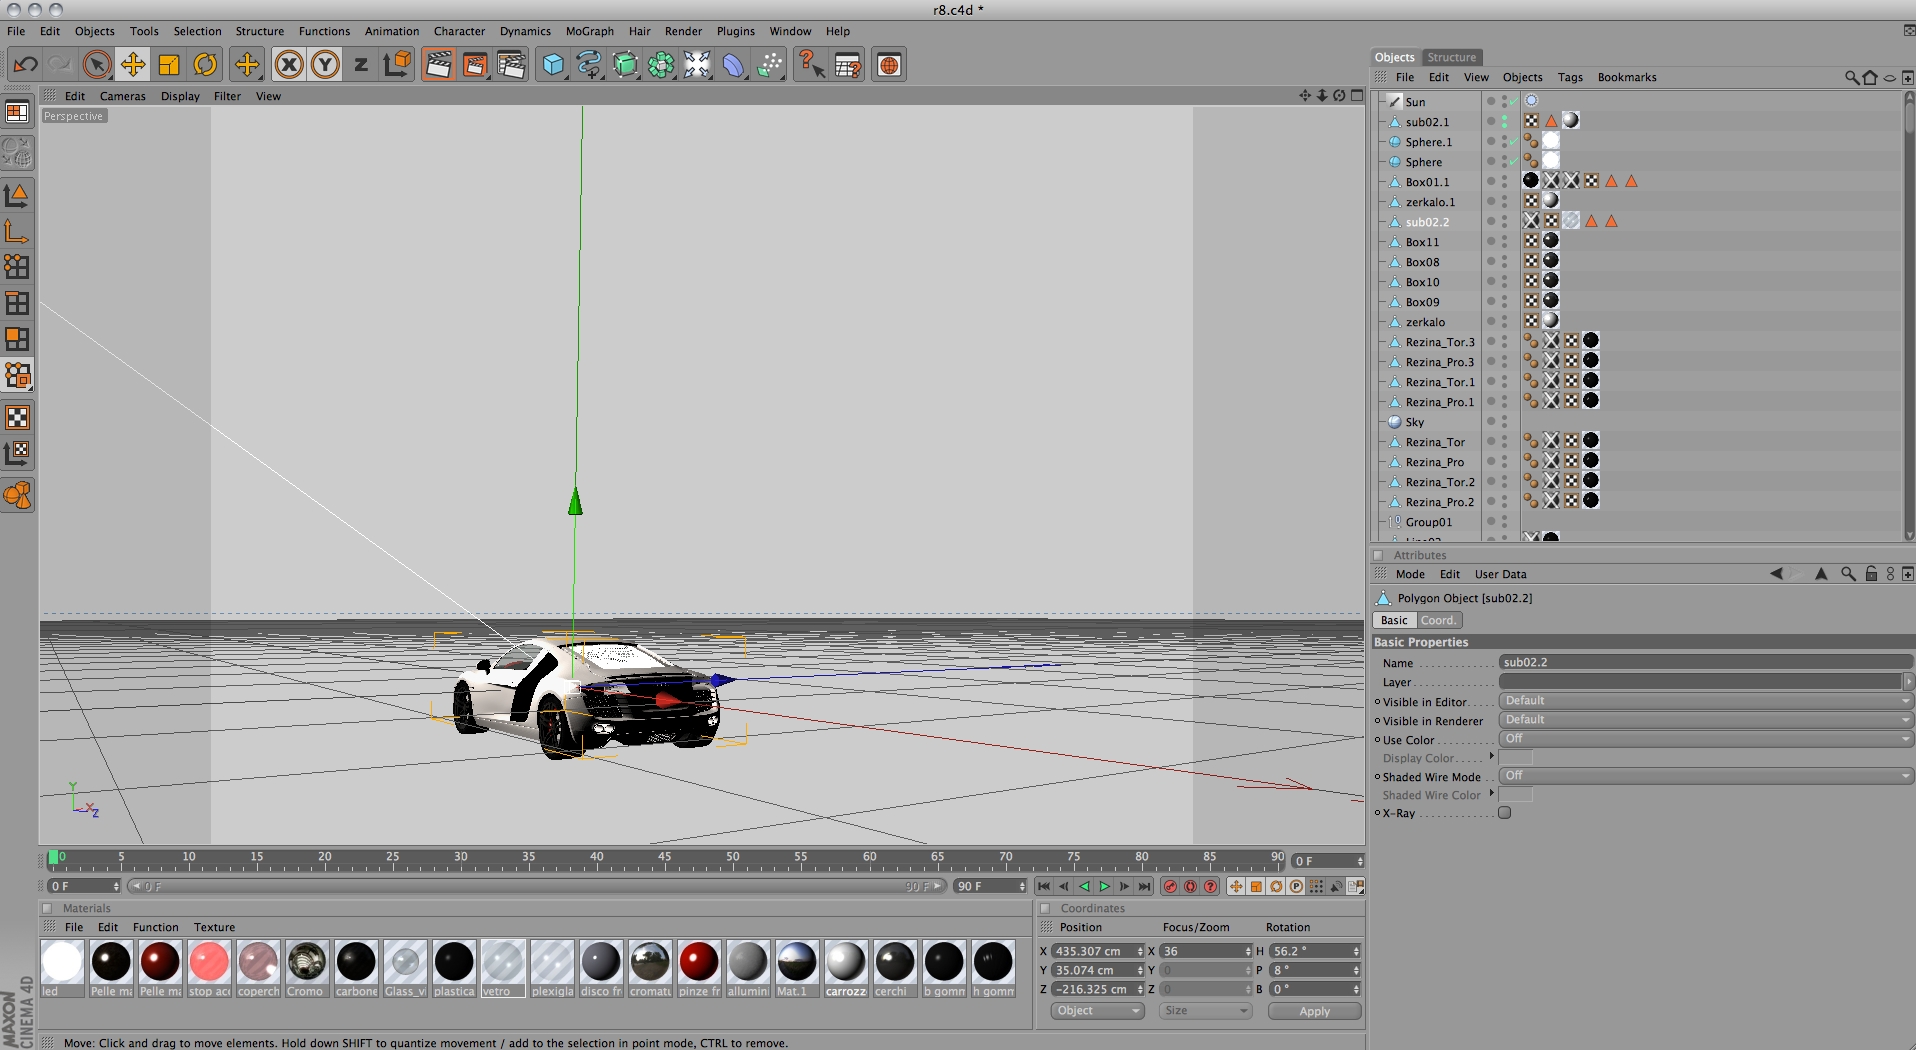Add a Cube primitive object

553,65
